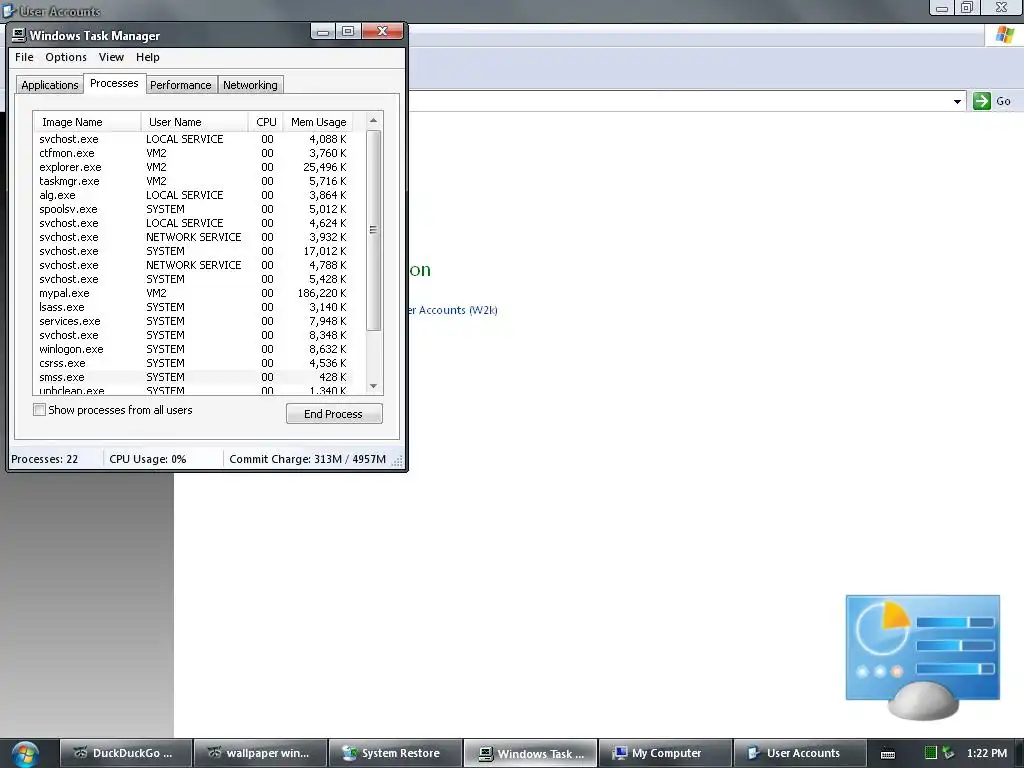Screen dimensions: 1024x768
Task: Click inside the User Accounts address field
Action: pyautogui.click(x=679, y=101)
